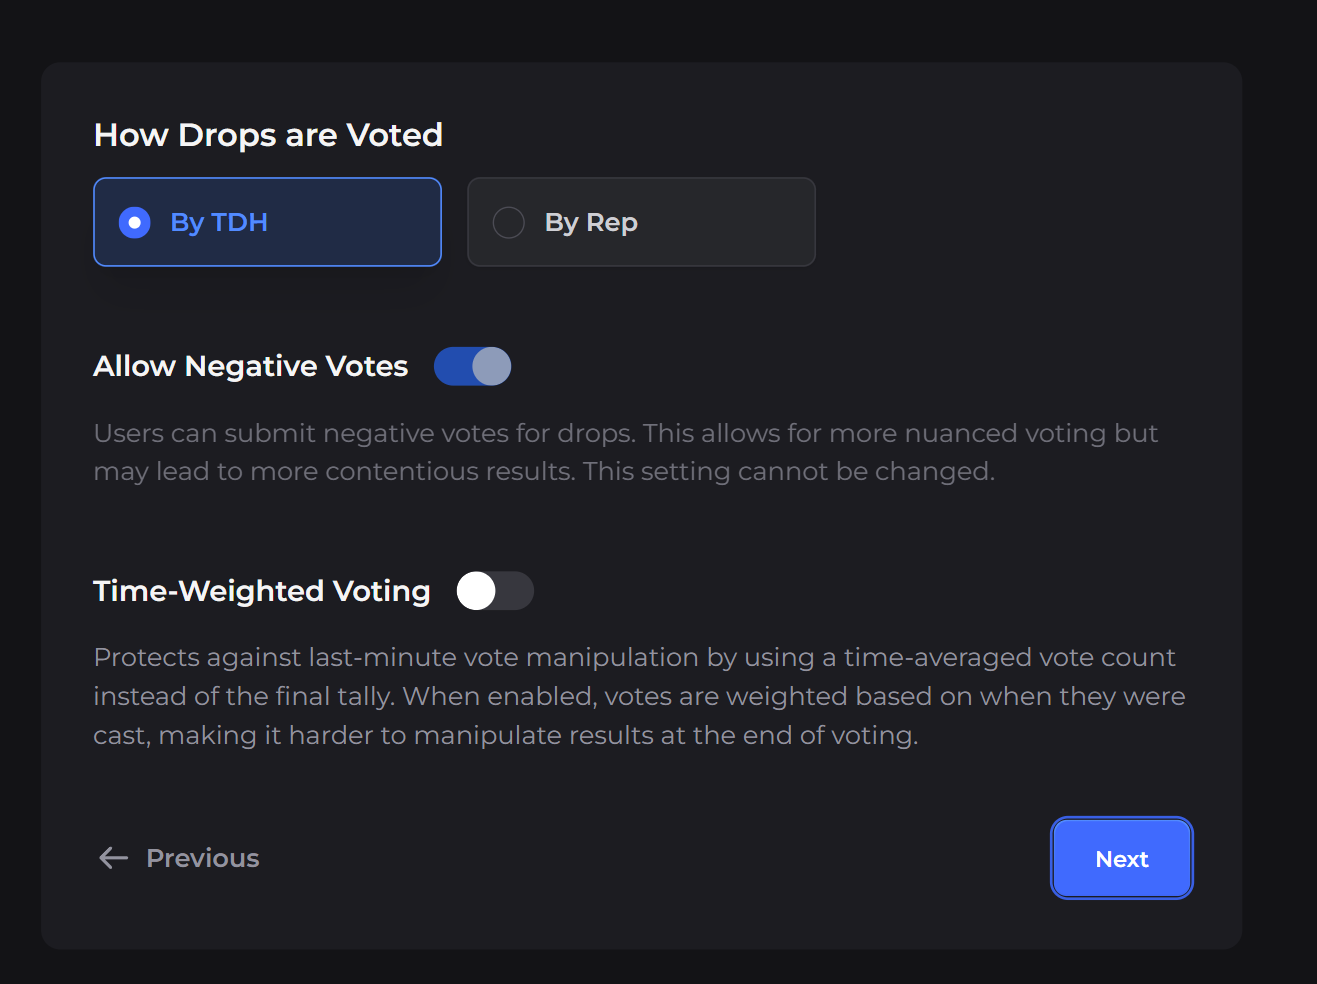Select the By Rep radio circle
1317x984 pixels.
click(x=508, y=222)
